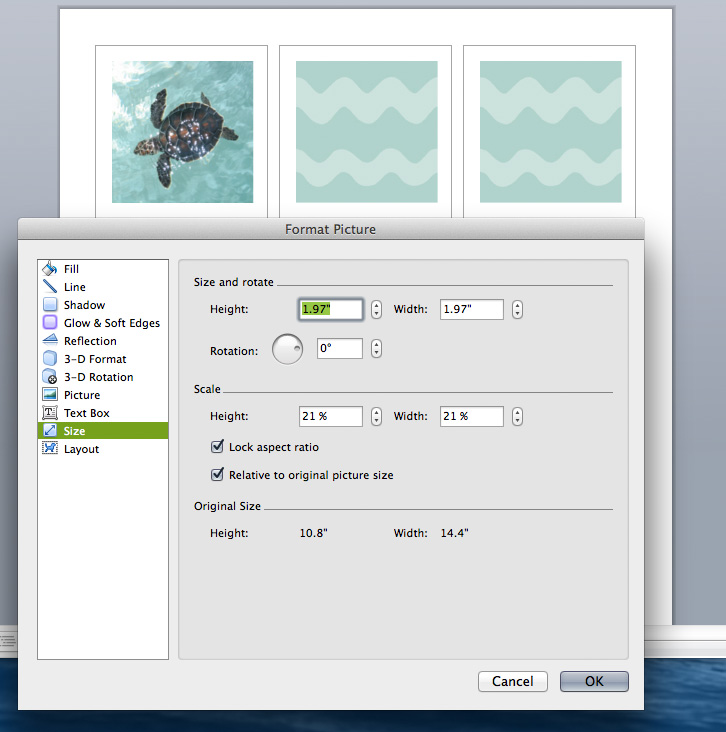Image resolution: width=726 pixels, height=732 pixels.
Task: Click the Picture landscape icon
Action: [49, 394]
